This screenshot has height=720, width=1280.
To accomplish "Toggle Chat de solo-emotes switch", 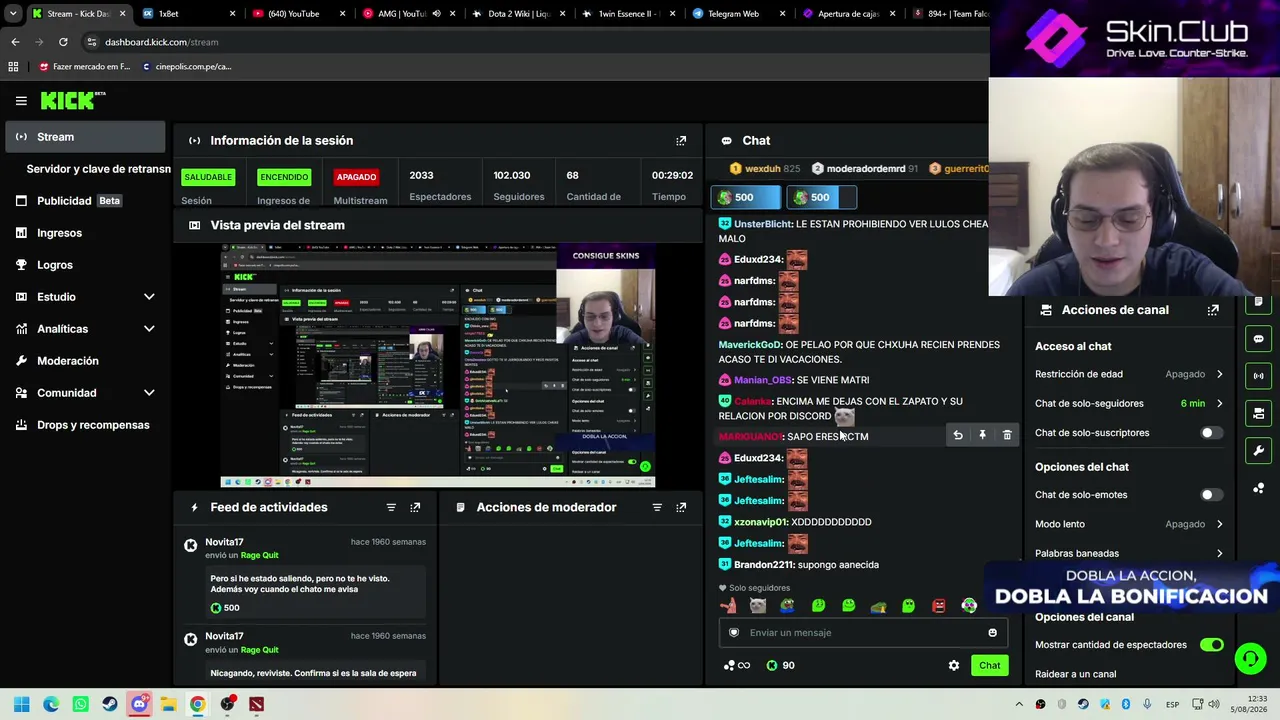I will click(1210, 495).
